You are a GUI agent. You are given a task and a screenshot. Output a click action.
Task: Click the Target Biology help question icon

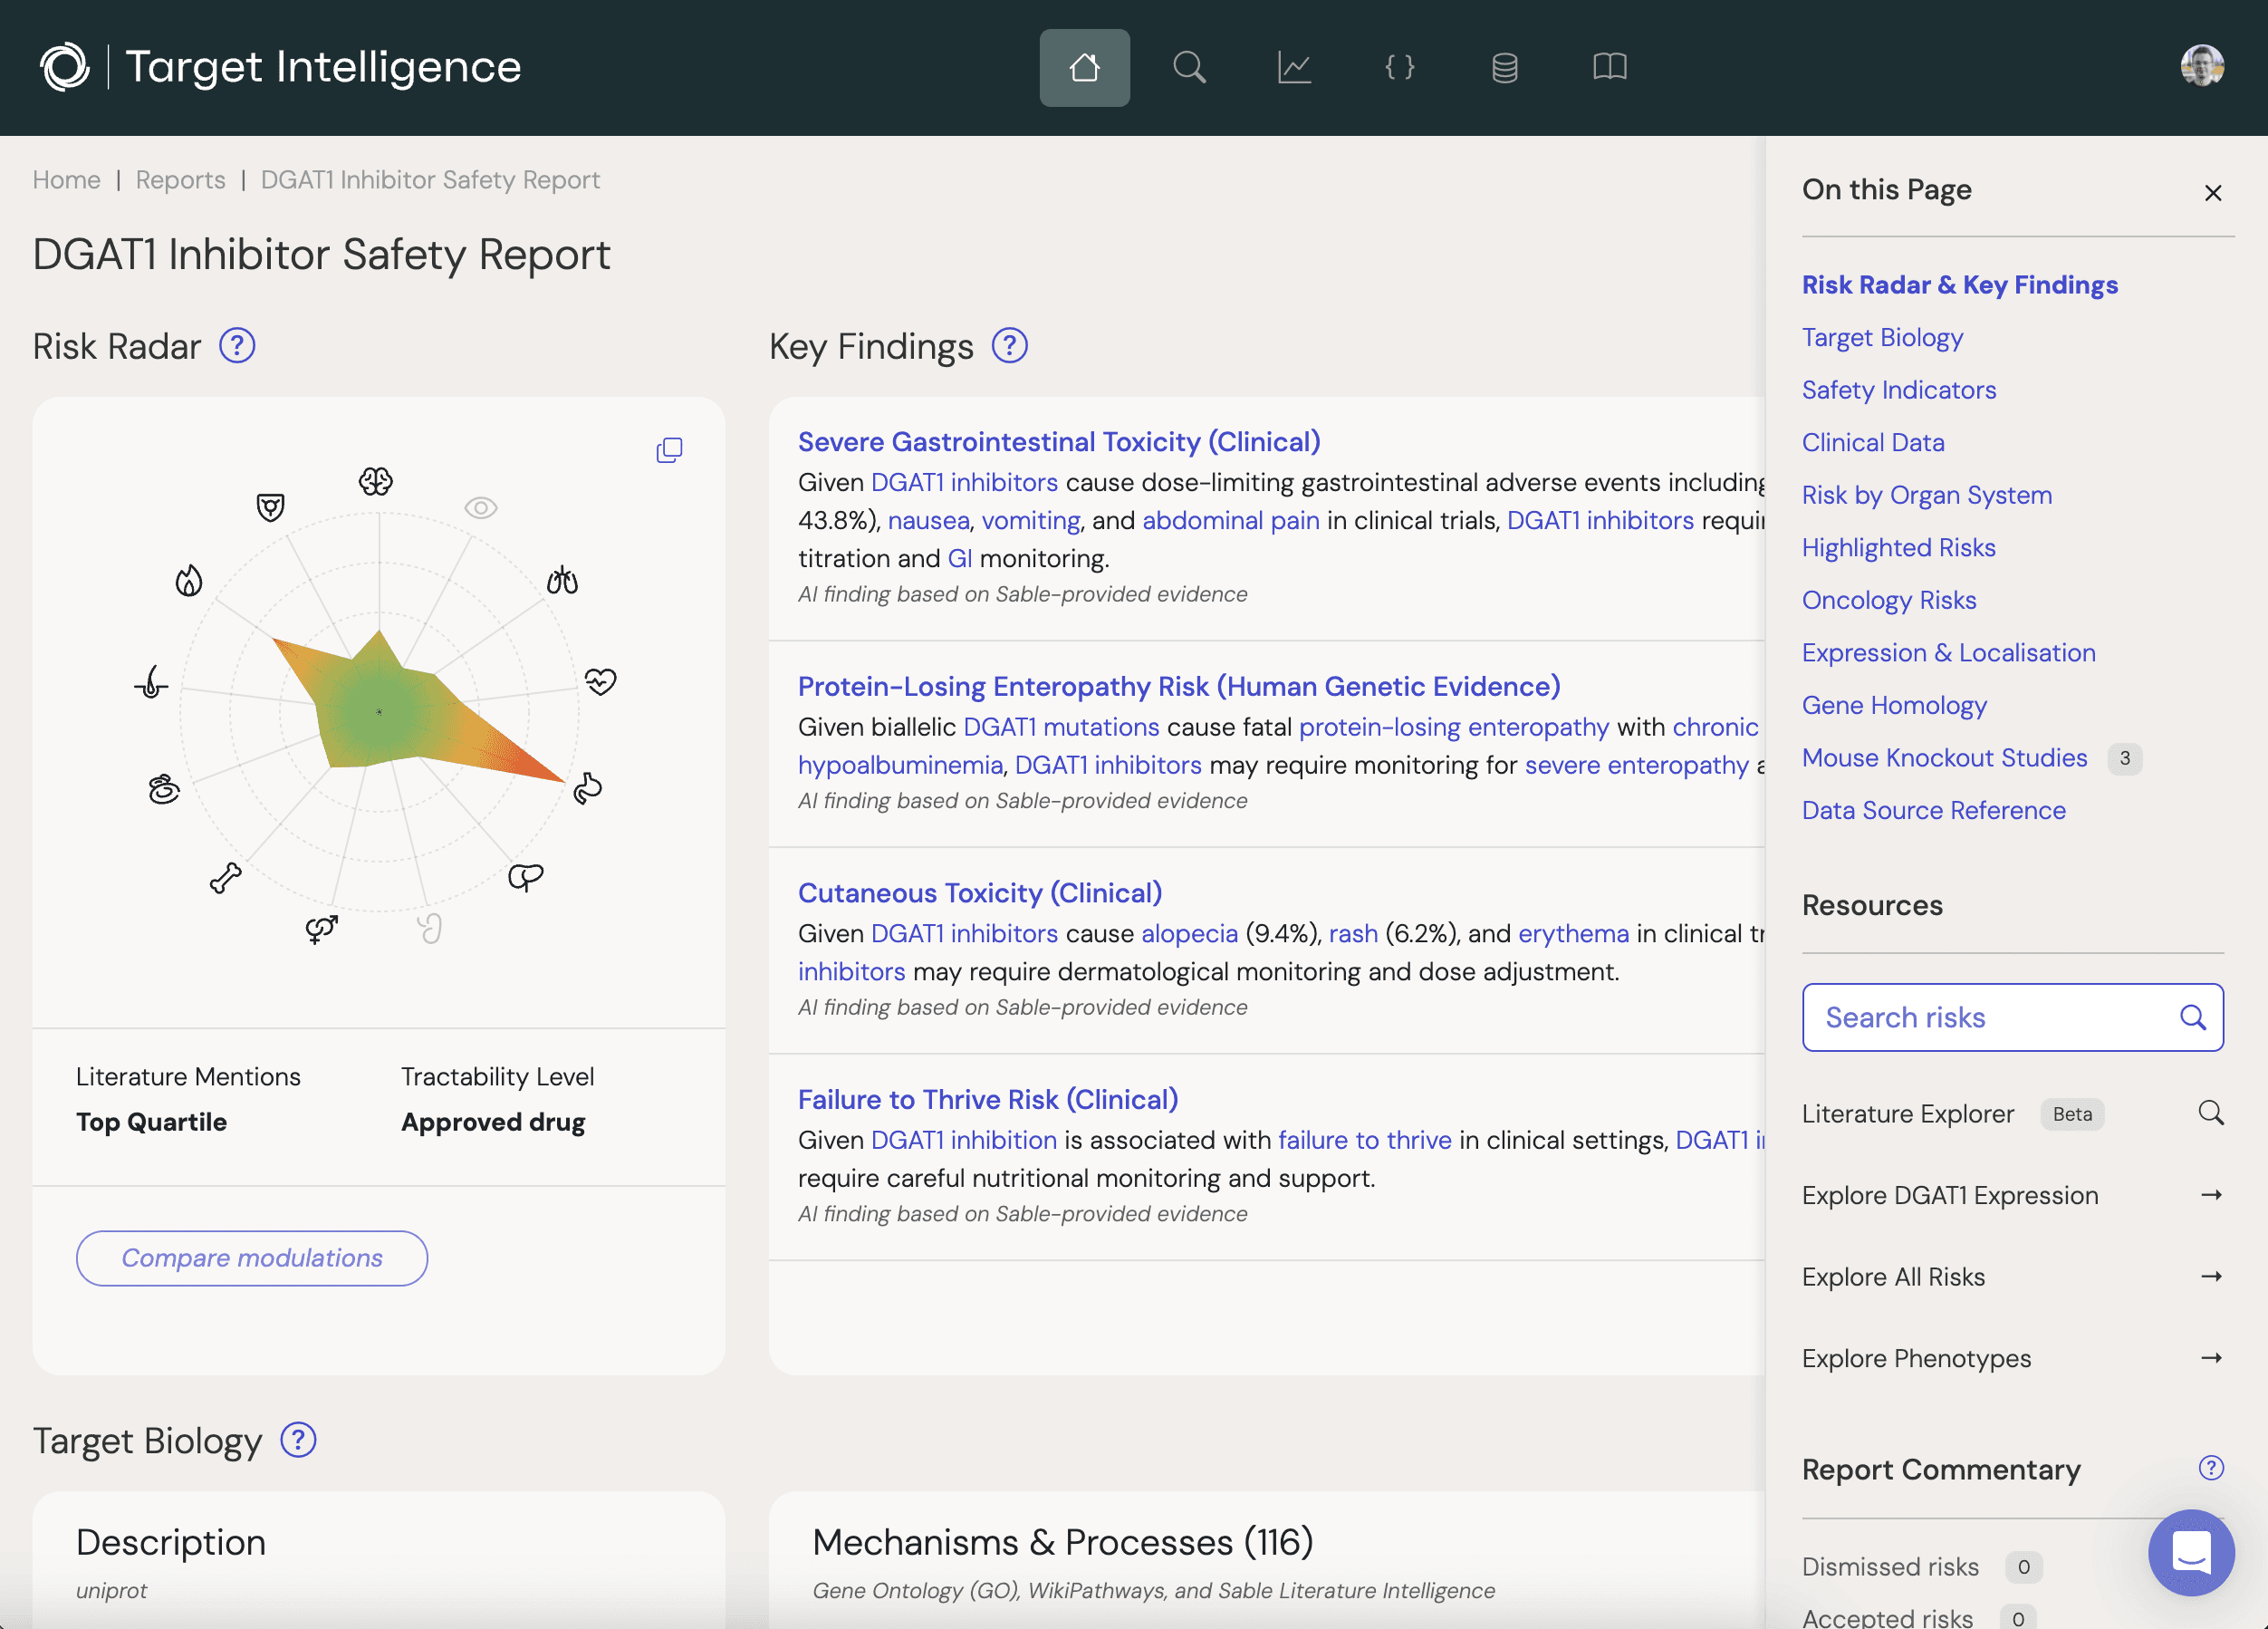pos(297,1440)
